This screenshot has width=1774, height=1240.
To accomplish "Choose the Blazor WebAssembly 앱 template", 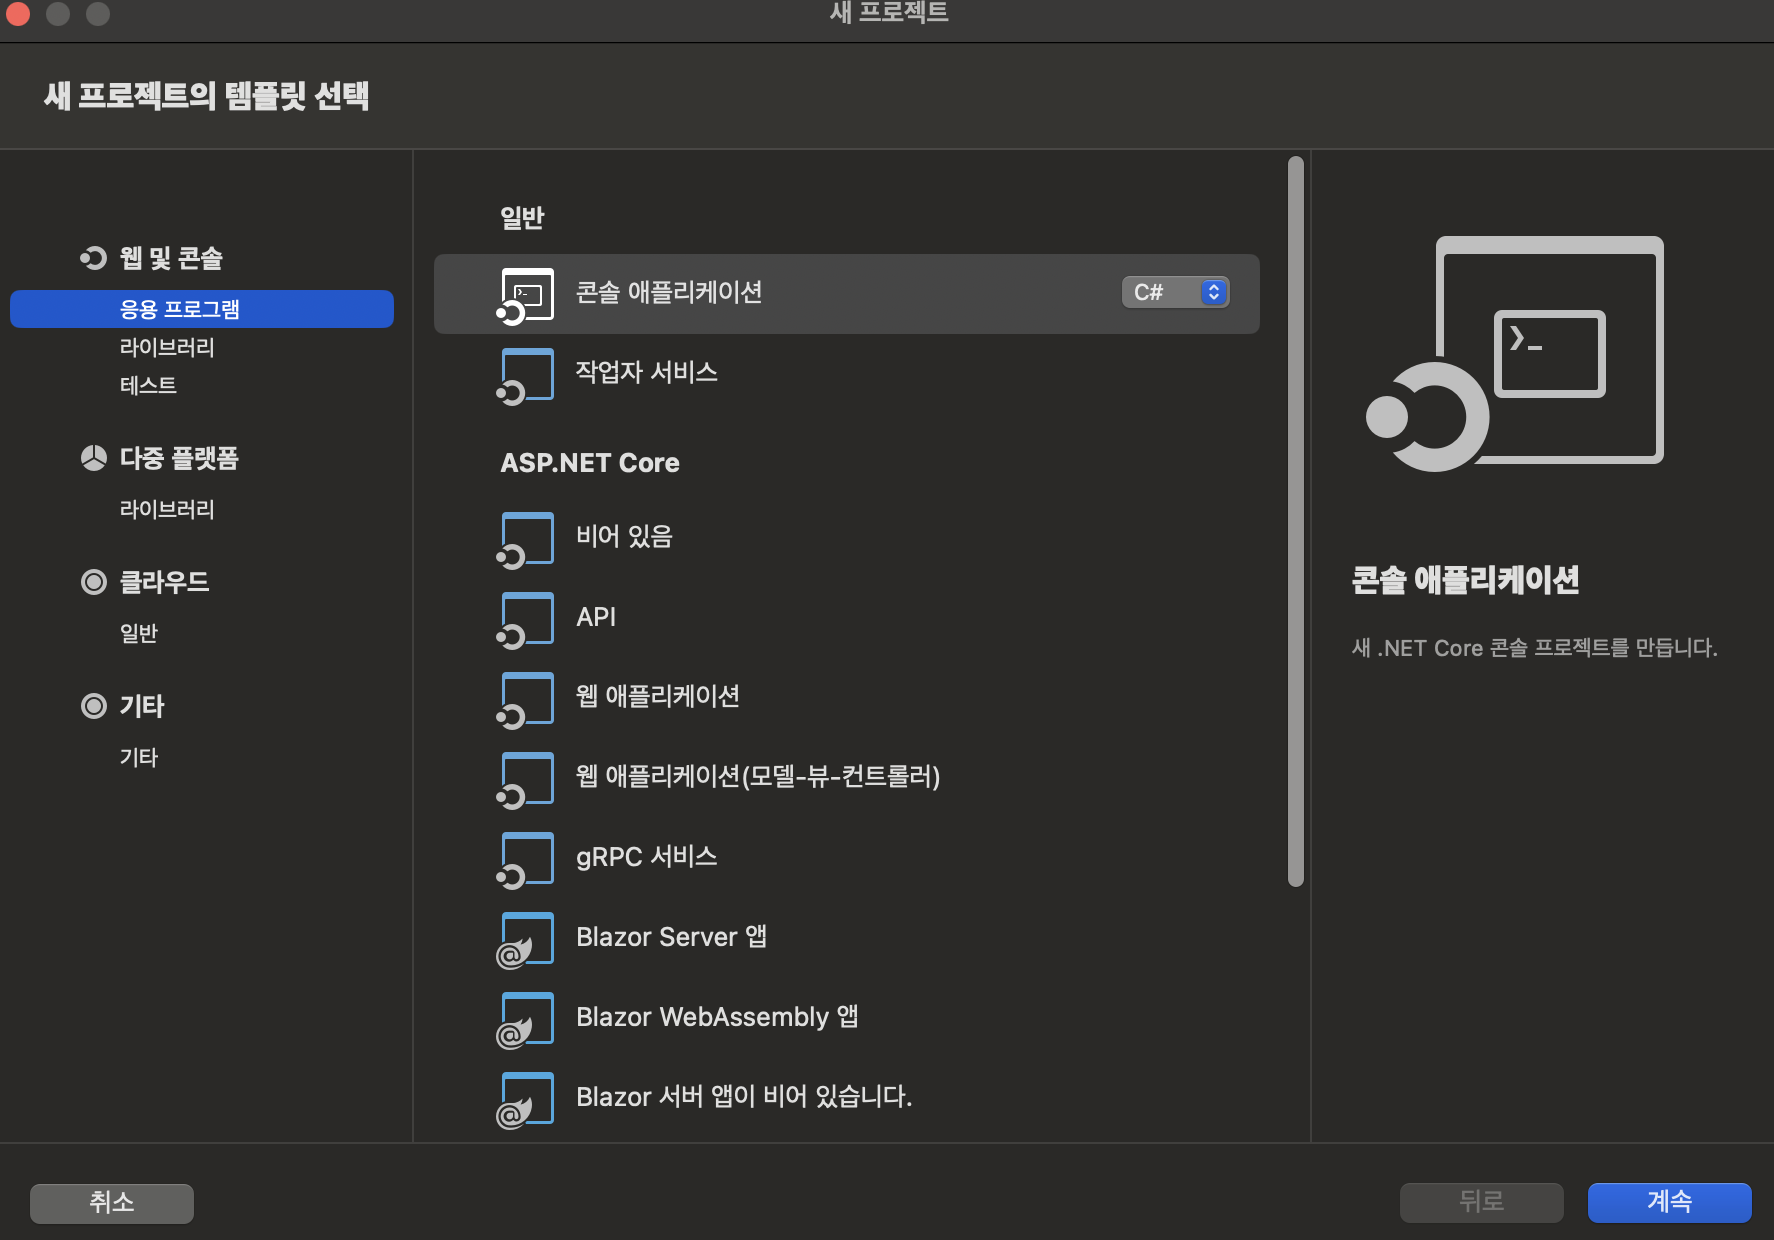I will [847, 1018].
